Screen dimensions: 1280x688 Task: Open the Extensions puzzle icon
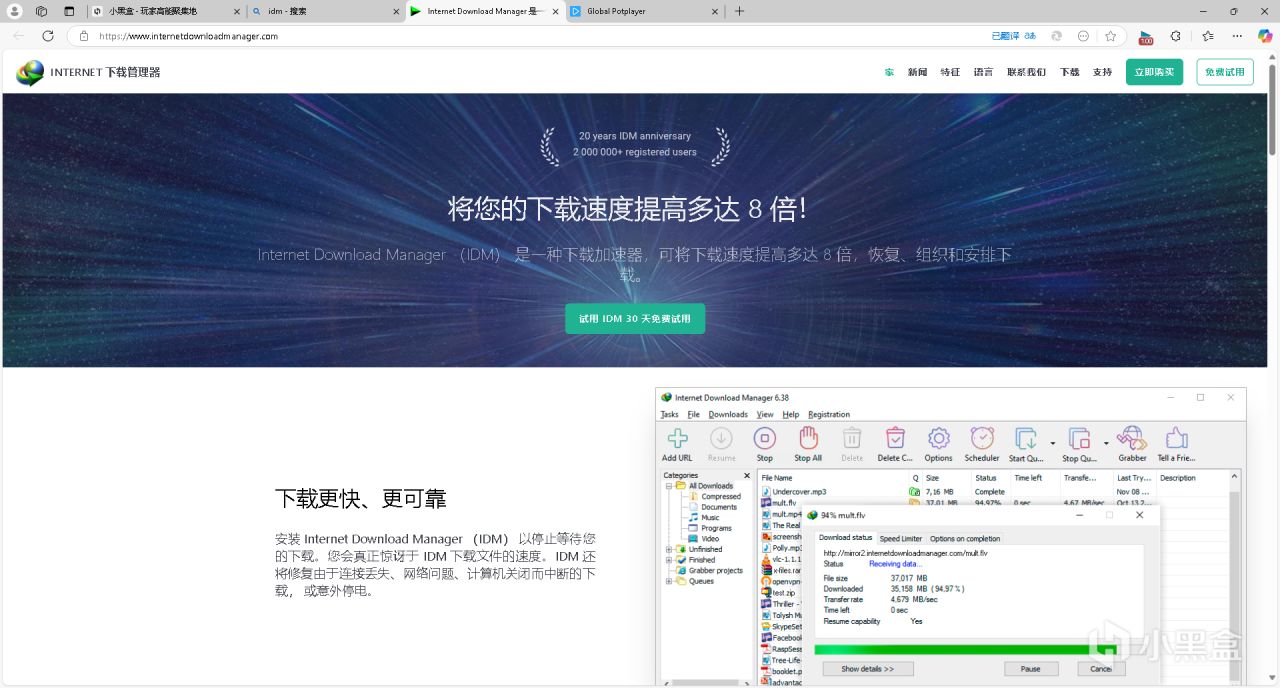coord(1175,36)
